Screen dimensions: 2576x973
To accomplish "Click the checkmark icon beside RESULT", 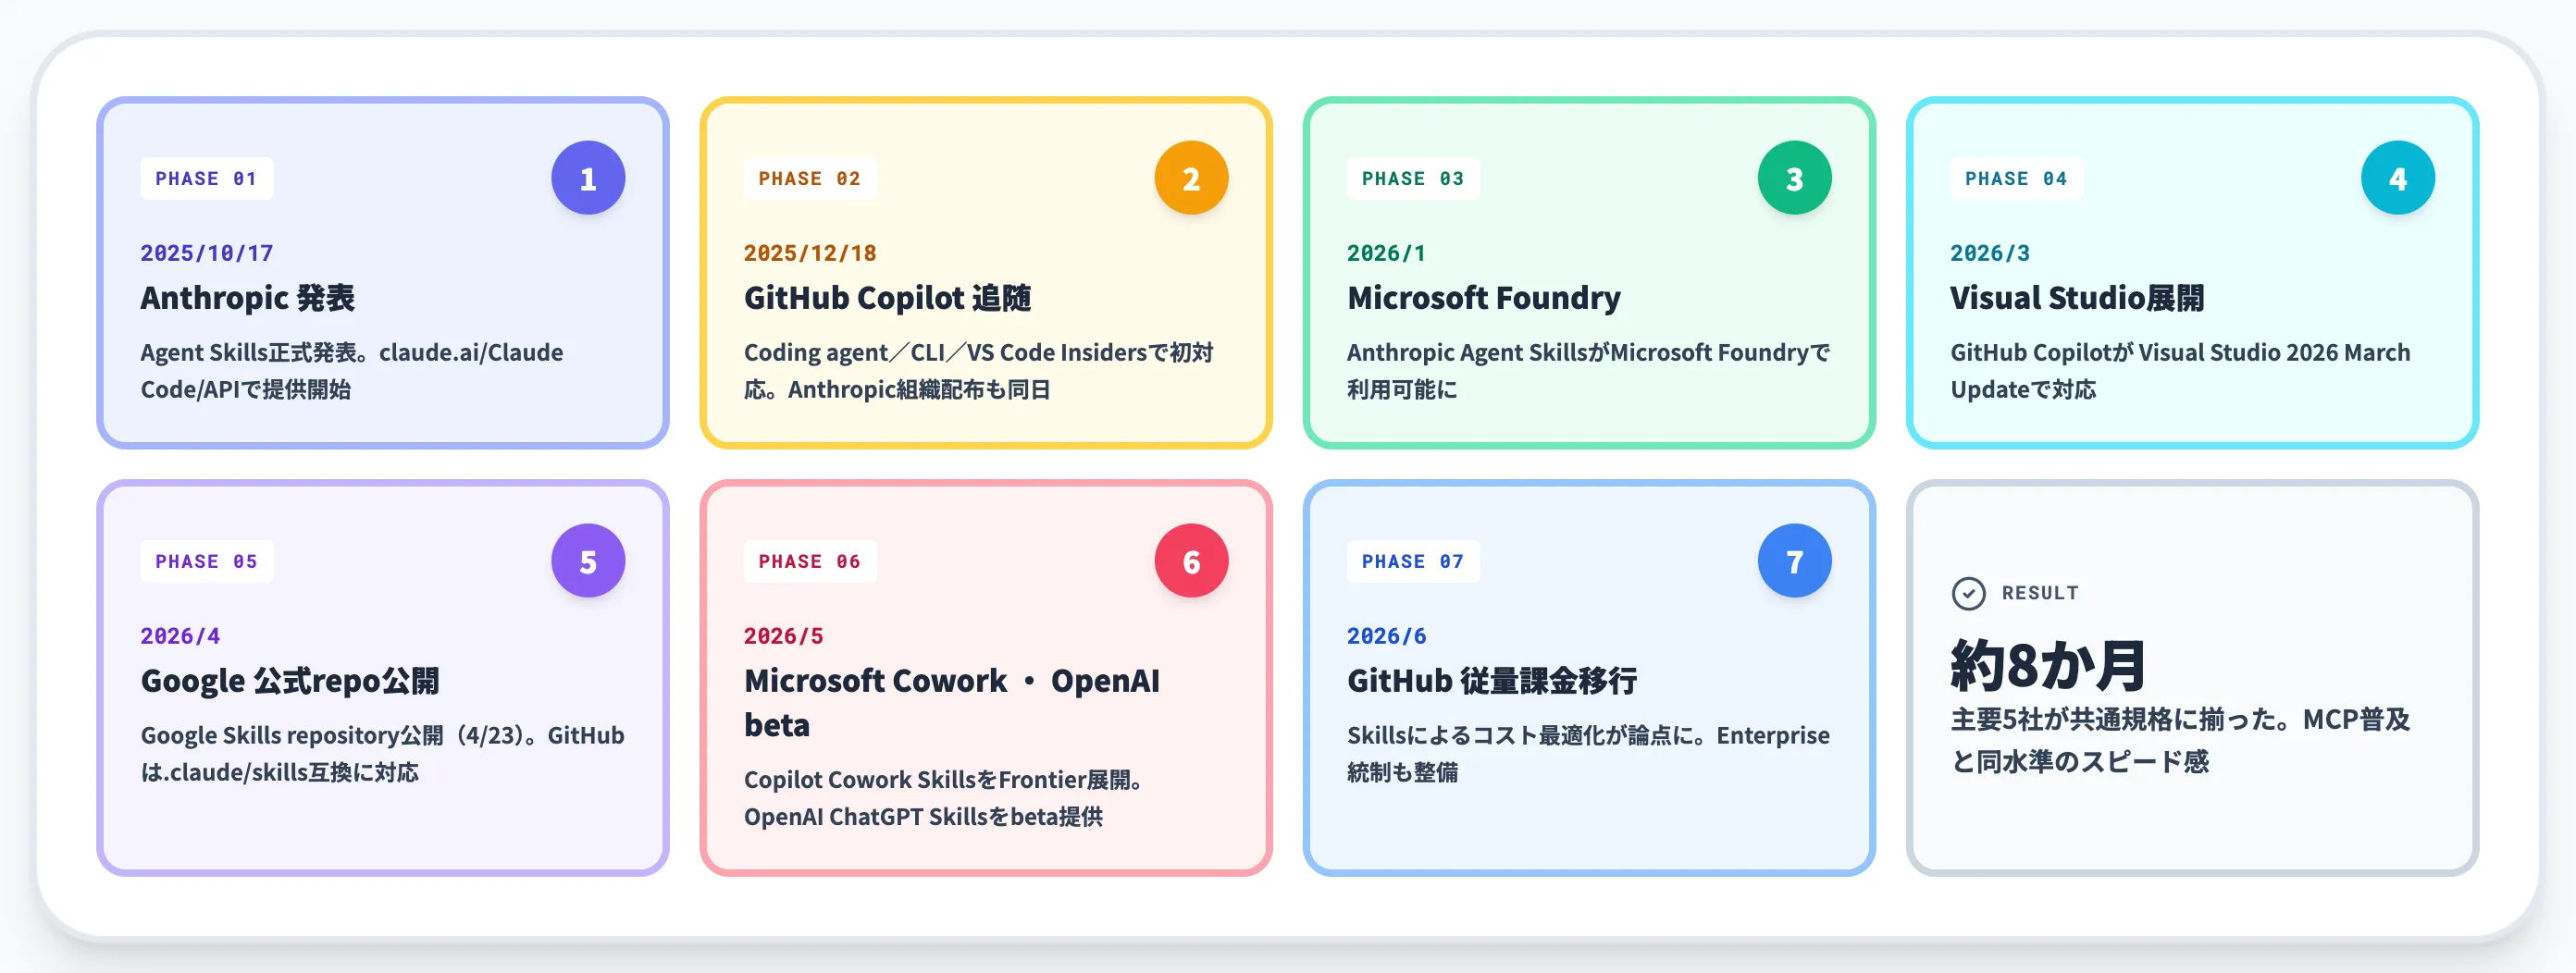I will [x=1968, y=593].
